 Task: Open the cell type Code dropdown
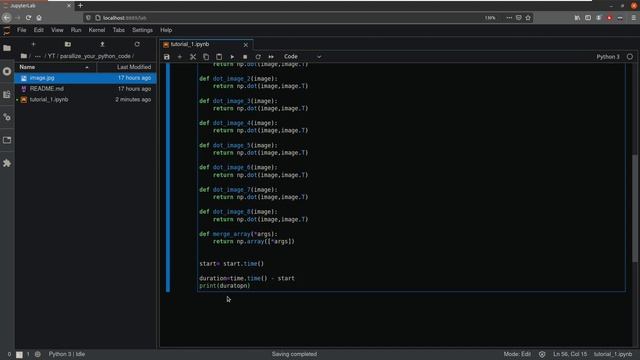pos(302,57)
